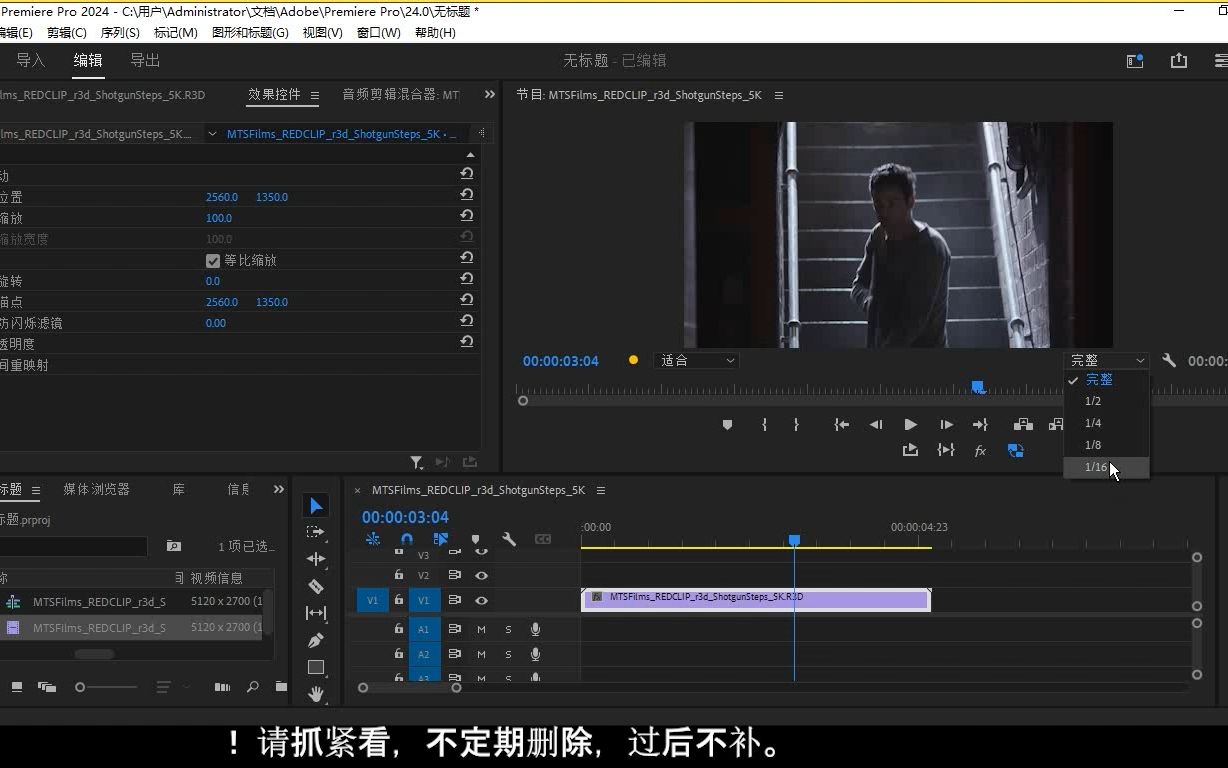The width and height of the screenshot is (1228, 768).
Task: Select the Track Select Forward tool
Action: point(316,533)
